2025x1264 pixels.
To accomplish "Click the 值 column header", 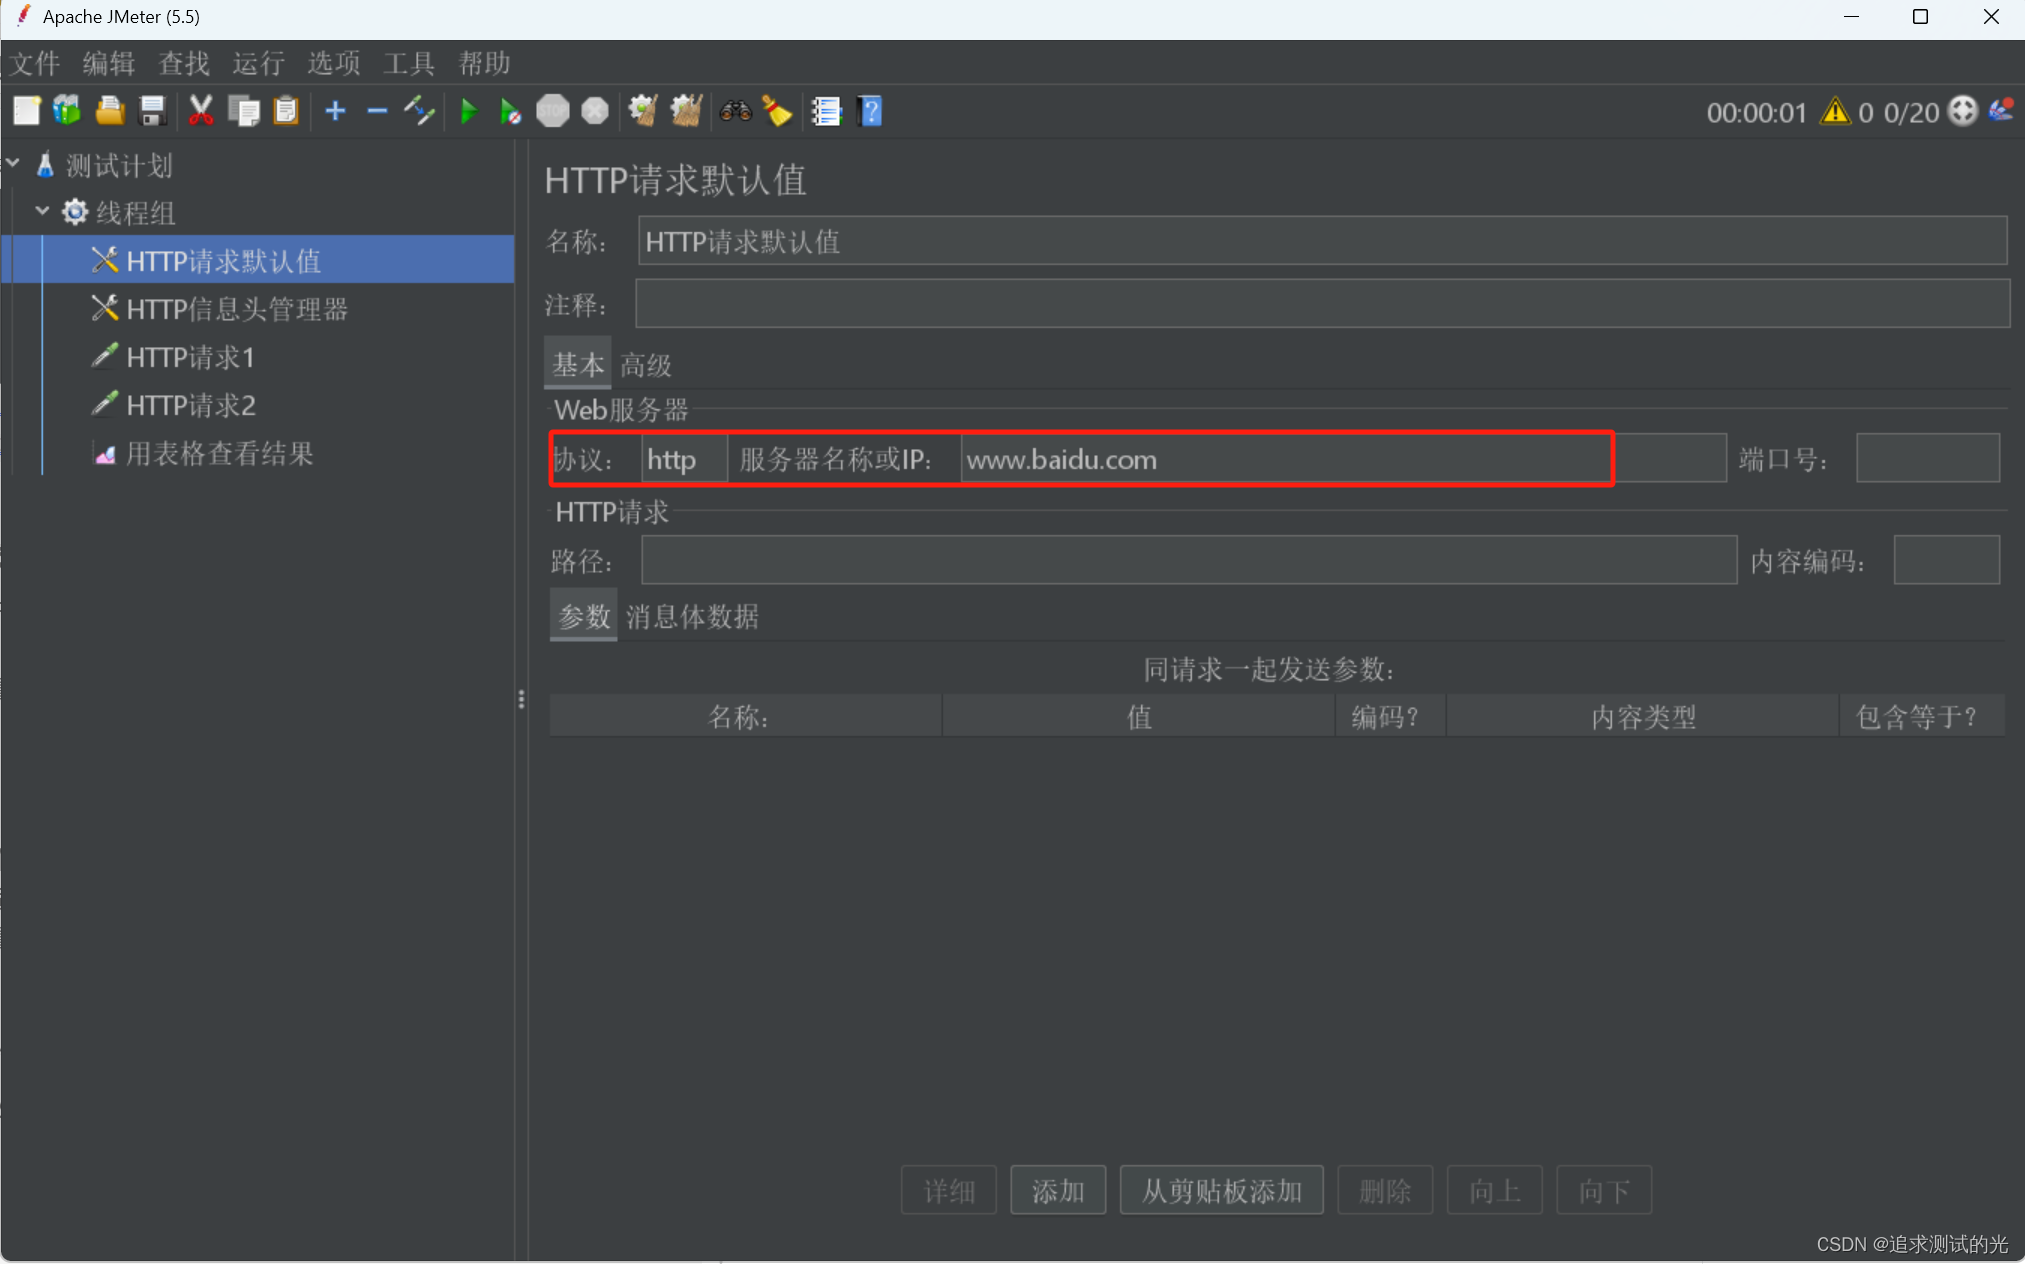I will pos(1139,716).
